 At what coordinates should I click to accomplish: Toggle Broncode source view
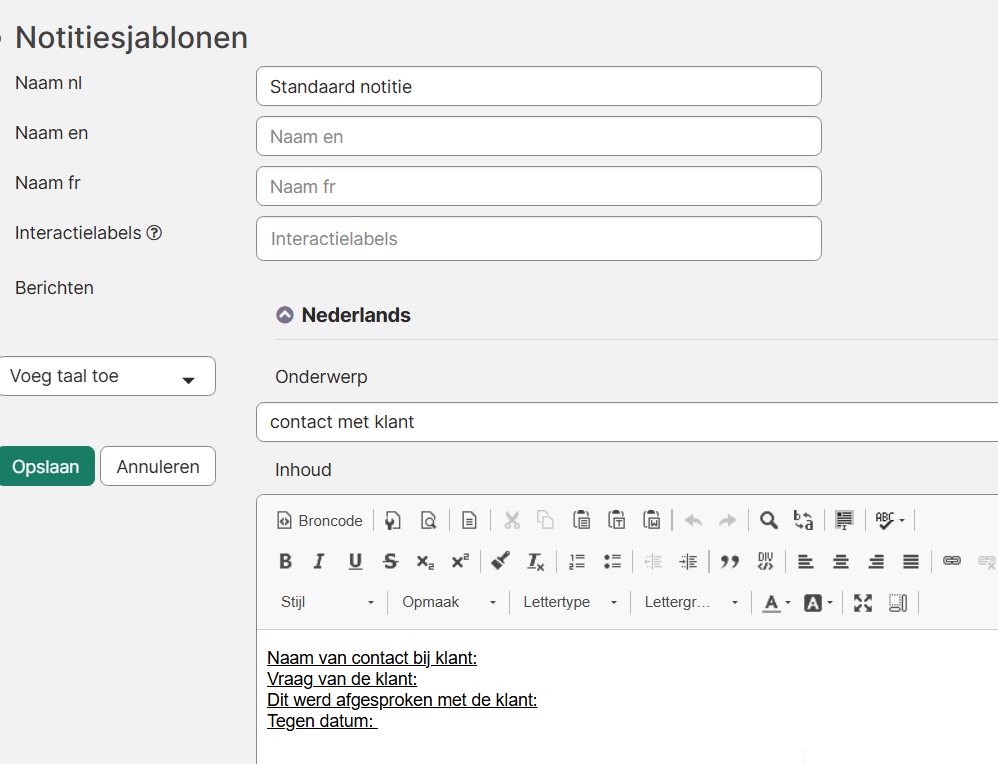point(320,520)
